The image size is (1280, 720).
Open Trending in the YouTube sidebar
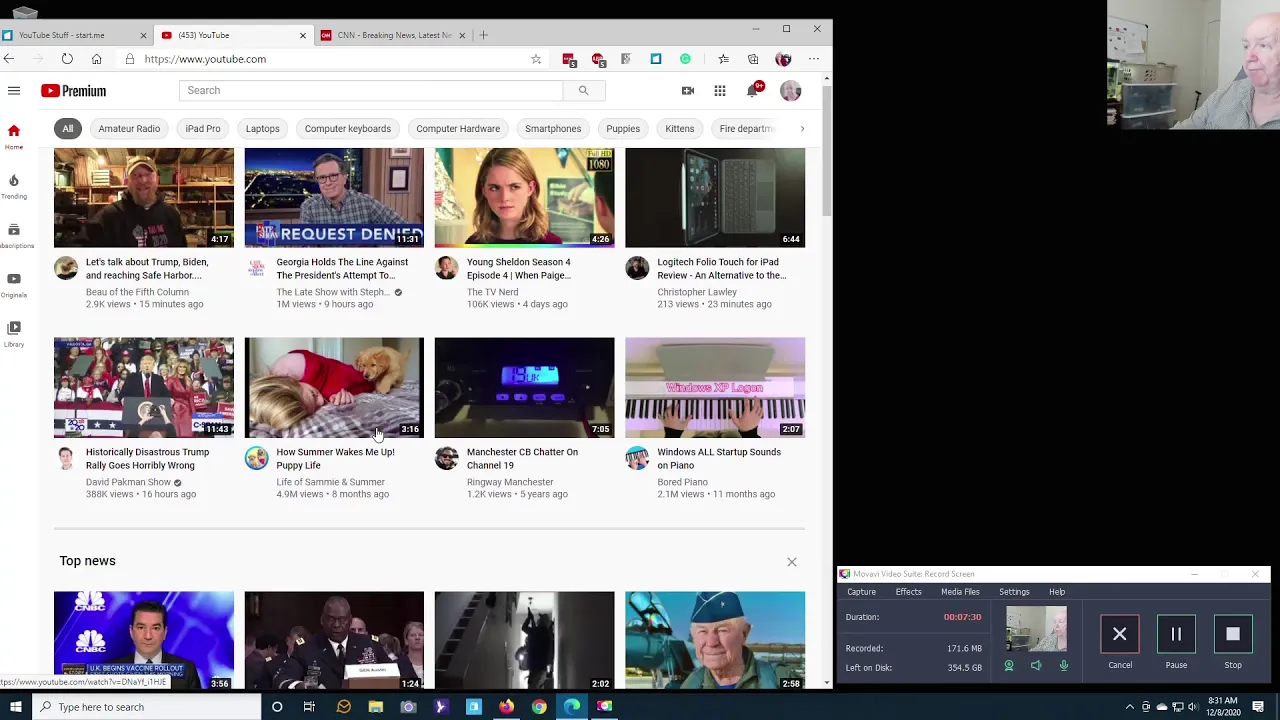14,186
